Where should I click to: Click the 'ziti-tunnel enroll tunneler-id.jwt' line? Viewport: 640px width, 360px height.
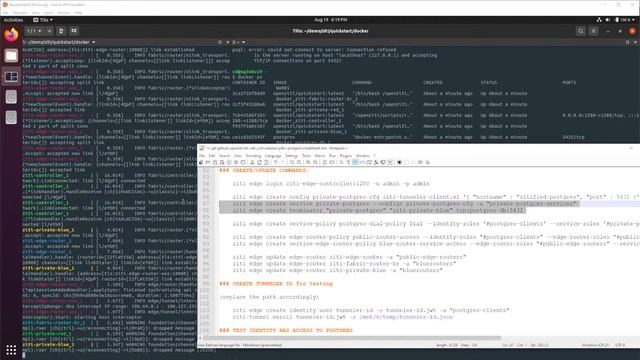coord(343,317)
